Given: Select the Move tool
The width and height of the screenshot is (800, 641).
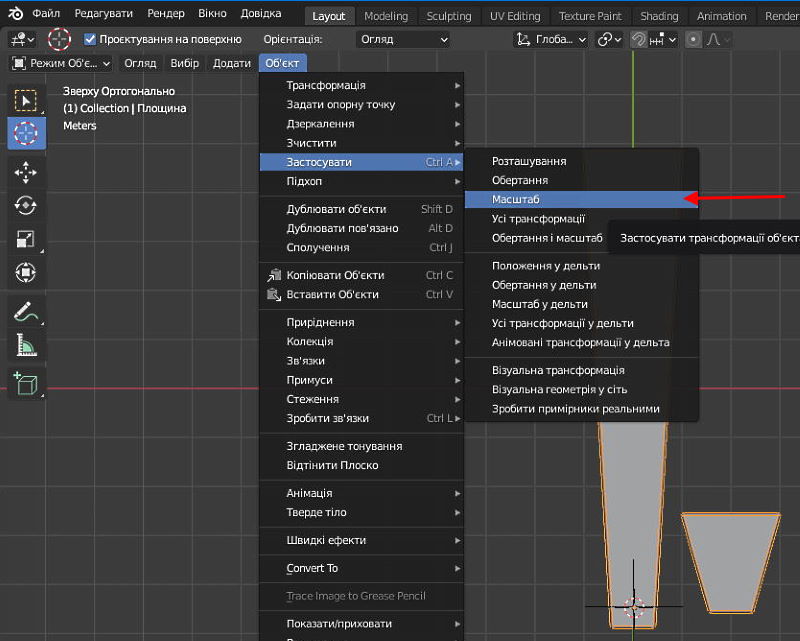Looking at the screenshot, I should [26, 172].
